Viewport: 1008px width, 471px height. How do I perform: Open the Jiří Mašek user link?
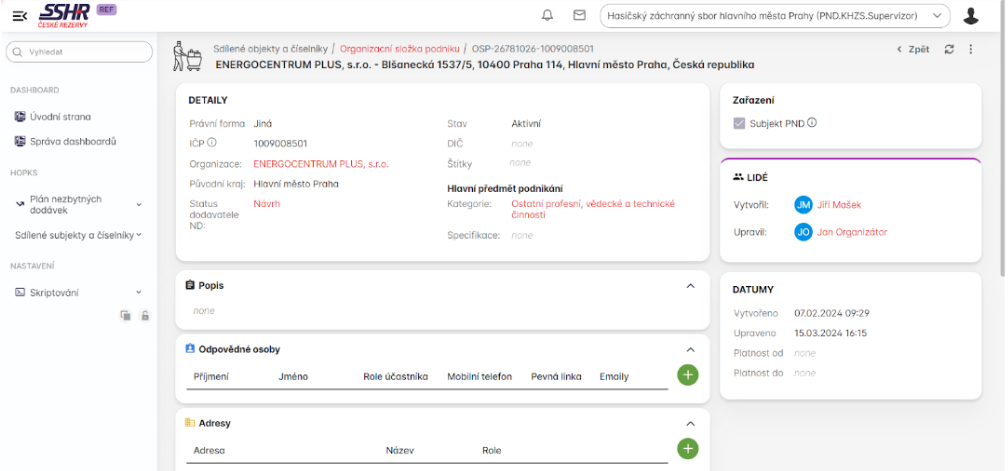point(840,205)
